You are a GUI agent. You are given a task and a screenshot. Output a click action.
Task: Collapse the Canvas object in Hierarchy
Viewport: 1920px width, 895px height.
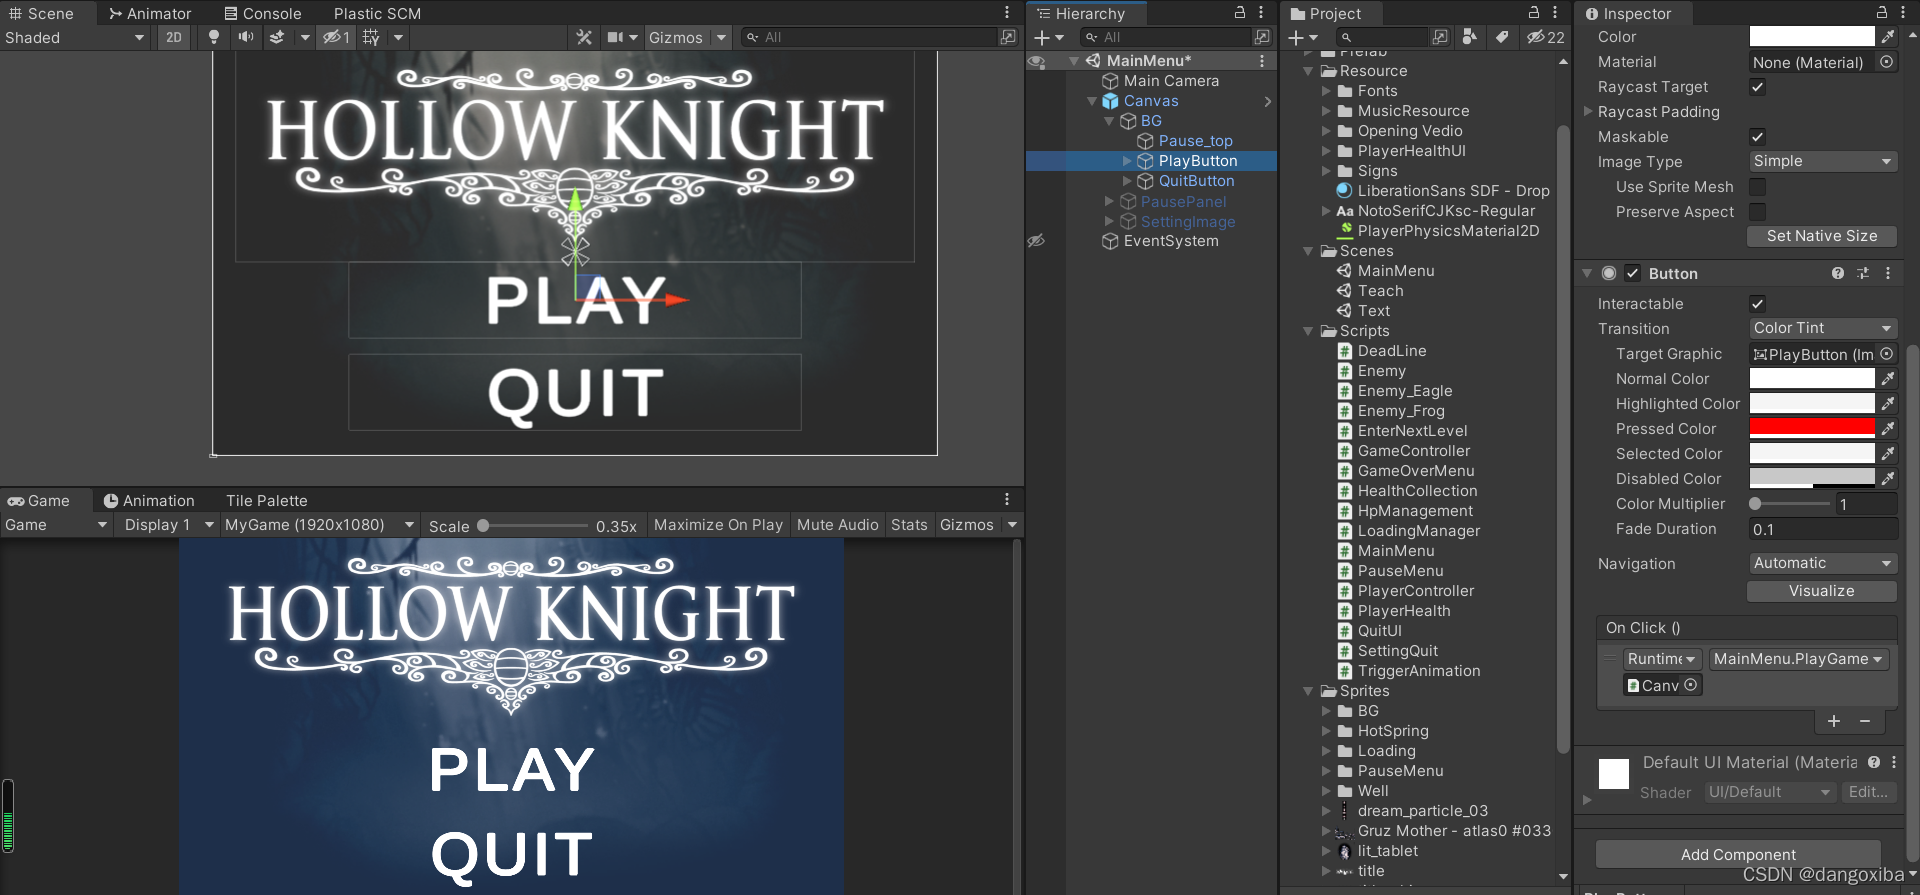click(x=1092, y=101)
